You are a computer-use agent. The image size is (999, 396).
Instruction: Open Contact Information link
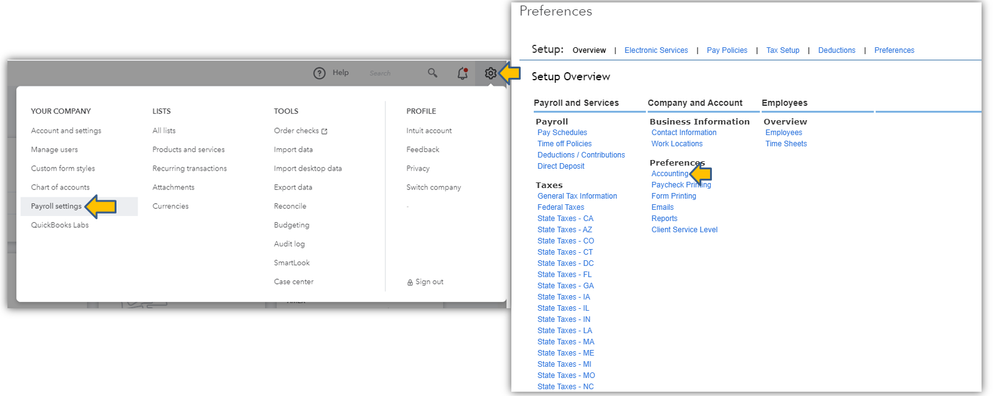coord(684,132)
